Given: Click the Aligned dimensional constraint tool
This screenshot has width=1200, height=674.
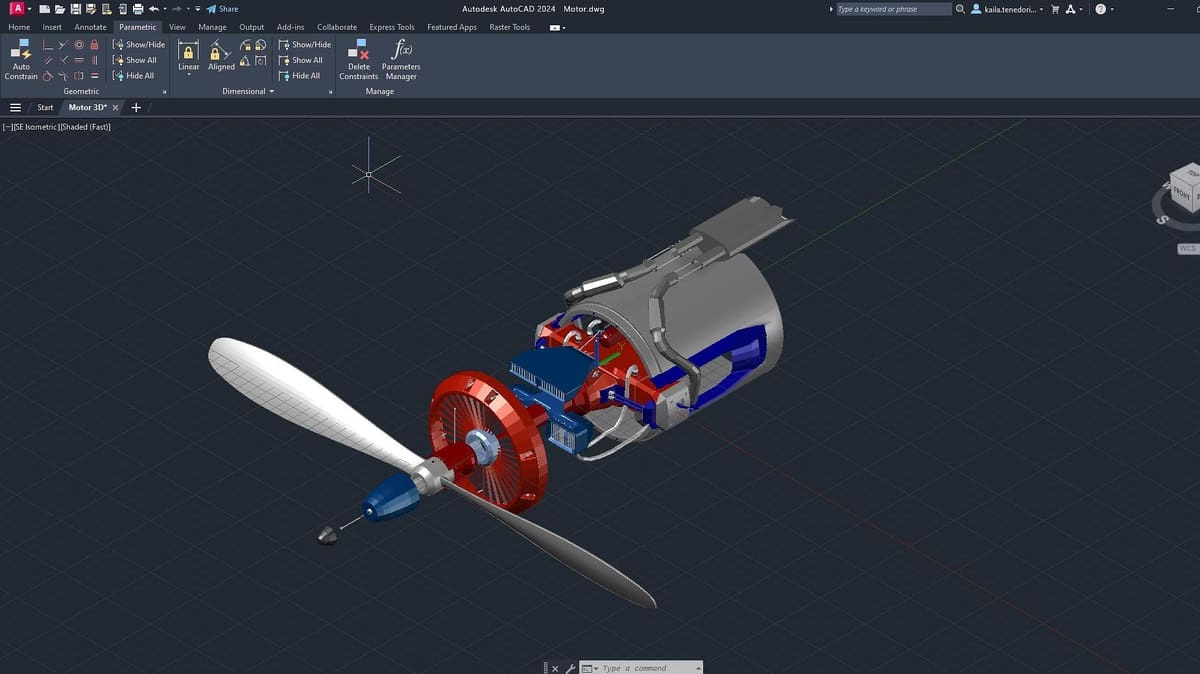Looking at the screenshot, I should coord(221,55).
